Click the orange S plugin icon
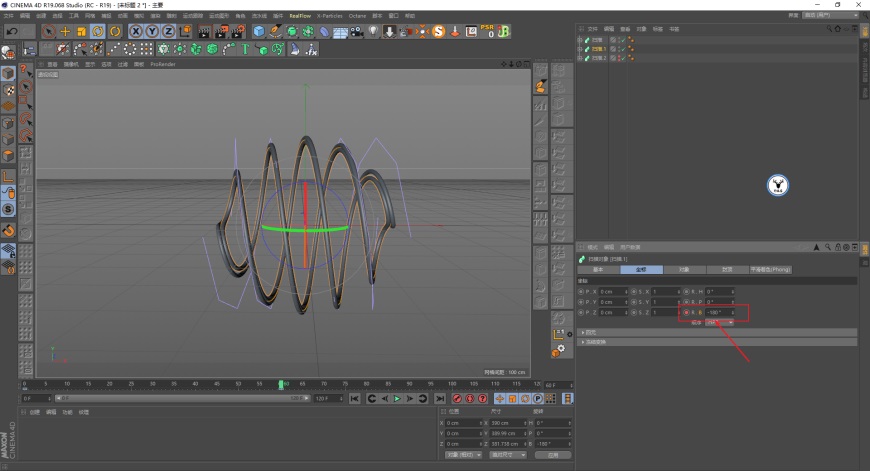This screenshot has width=870, height=471. pyautogui.click(x=439, y=32)
